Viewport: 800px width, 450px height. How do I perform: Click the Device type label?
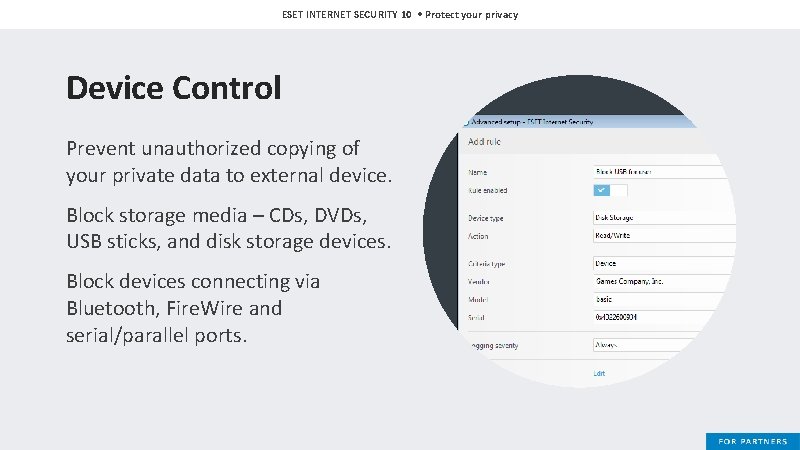(485, 218)
